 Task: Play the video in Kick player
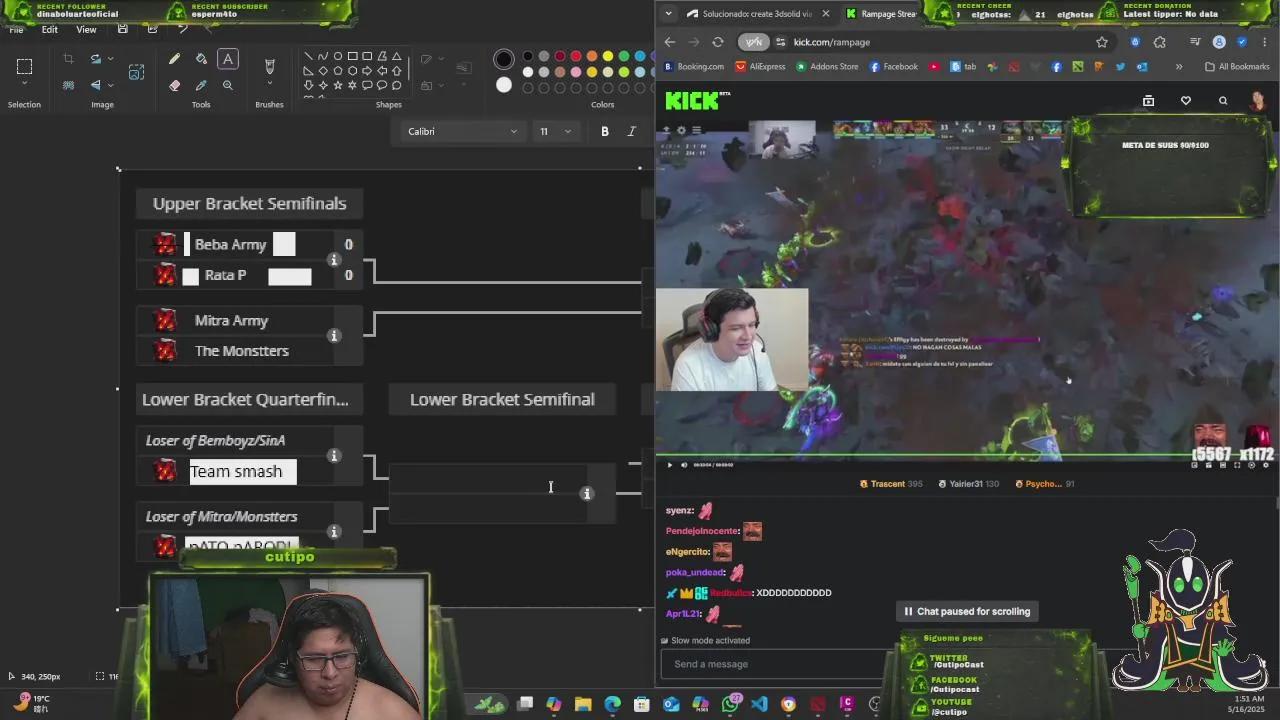click(x=670, y=464)
